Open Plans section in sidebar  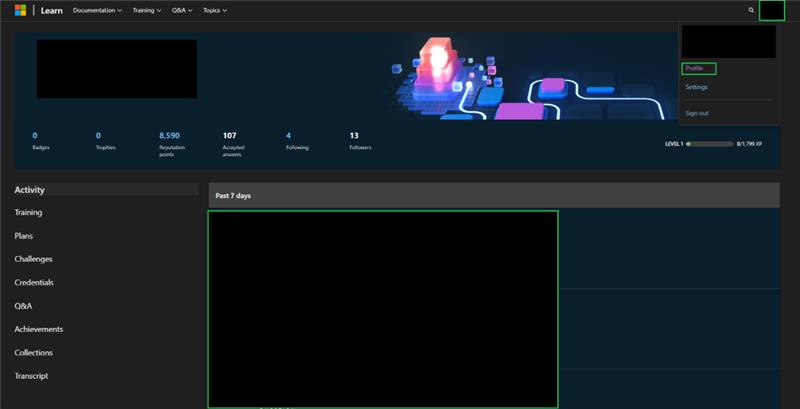[24, 236]
